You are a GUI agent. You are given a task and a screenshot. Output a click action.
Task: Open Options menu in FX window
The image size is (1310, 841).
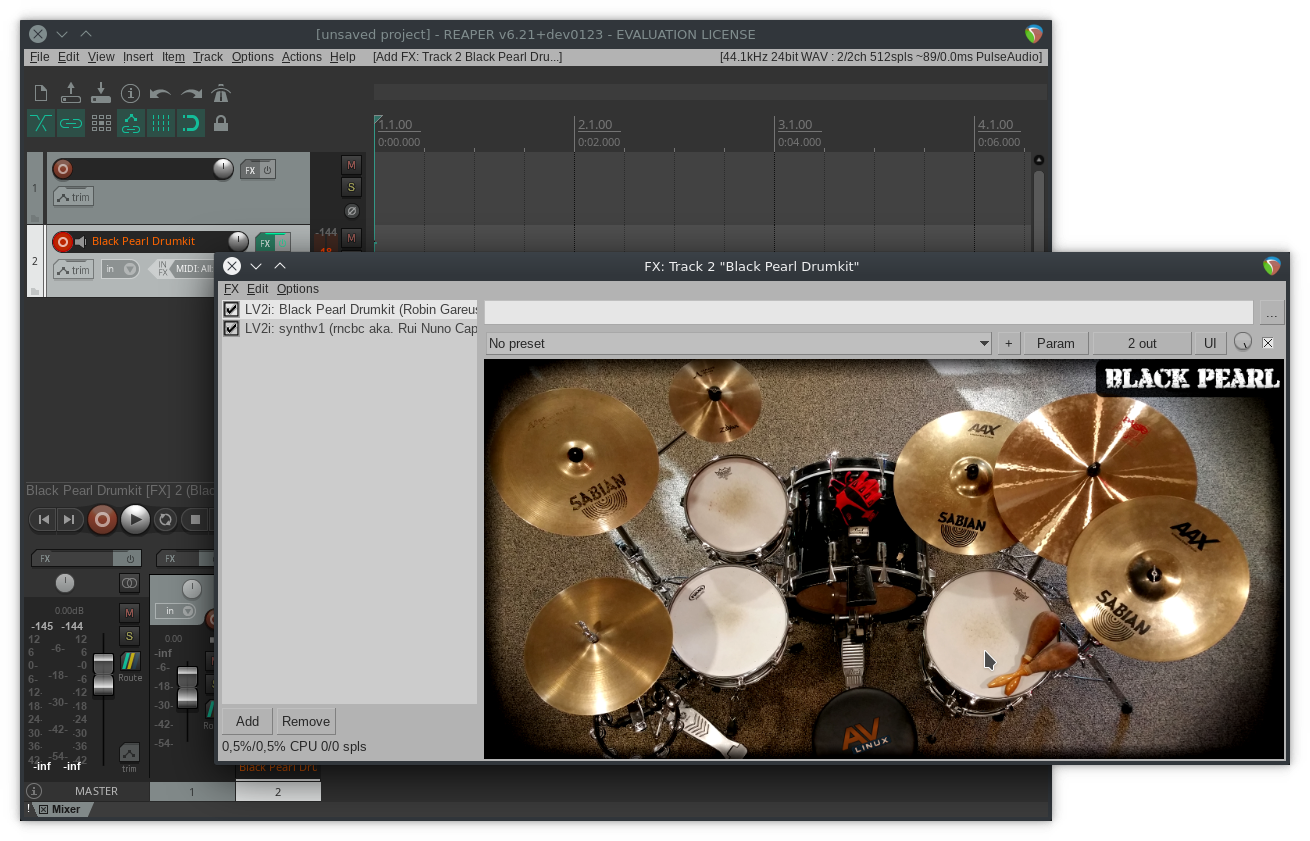[x=298, y=289]
